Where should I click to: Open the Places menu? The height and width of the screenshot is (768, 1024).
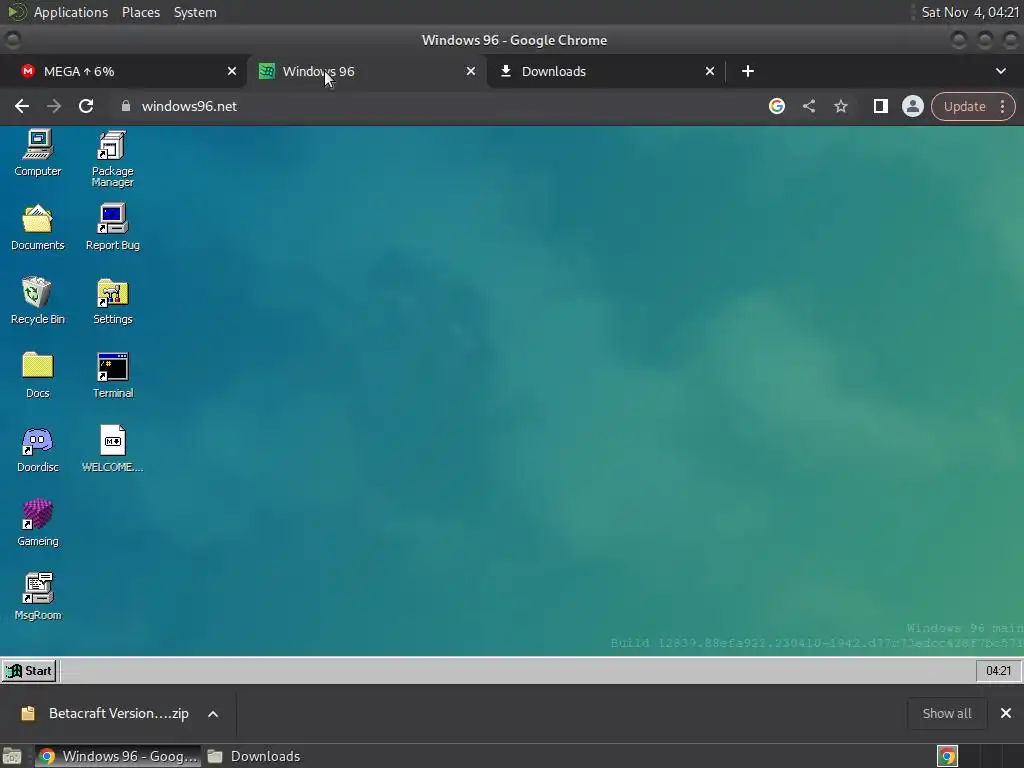pyautogui.click(x=140, y=12)
